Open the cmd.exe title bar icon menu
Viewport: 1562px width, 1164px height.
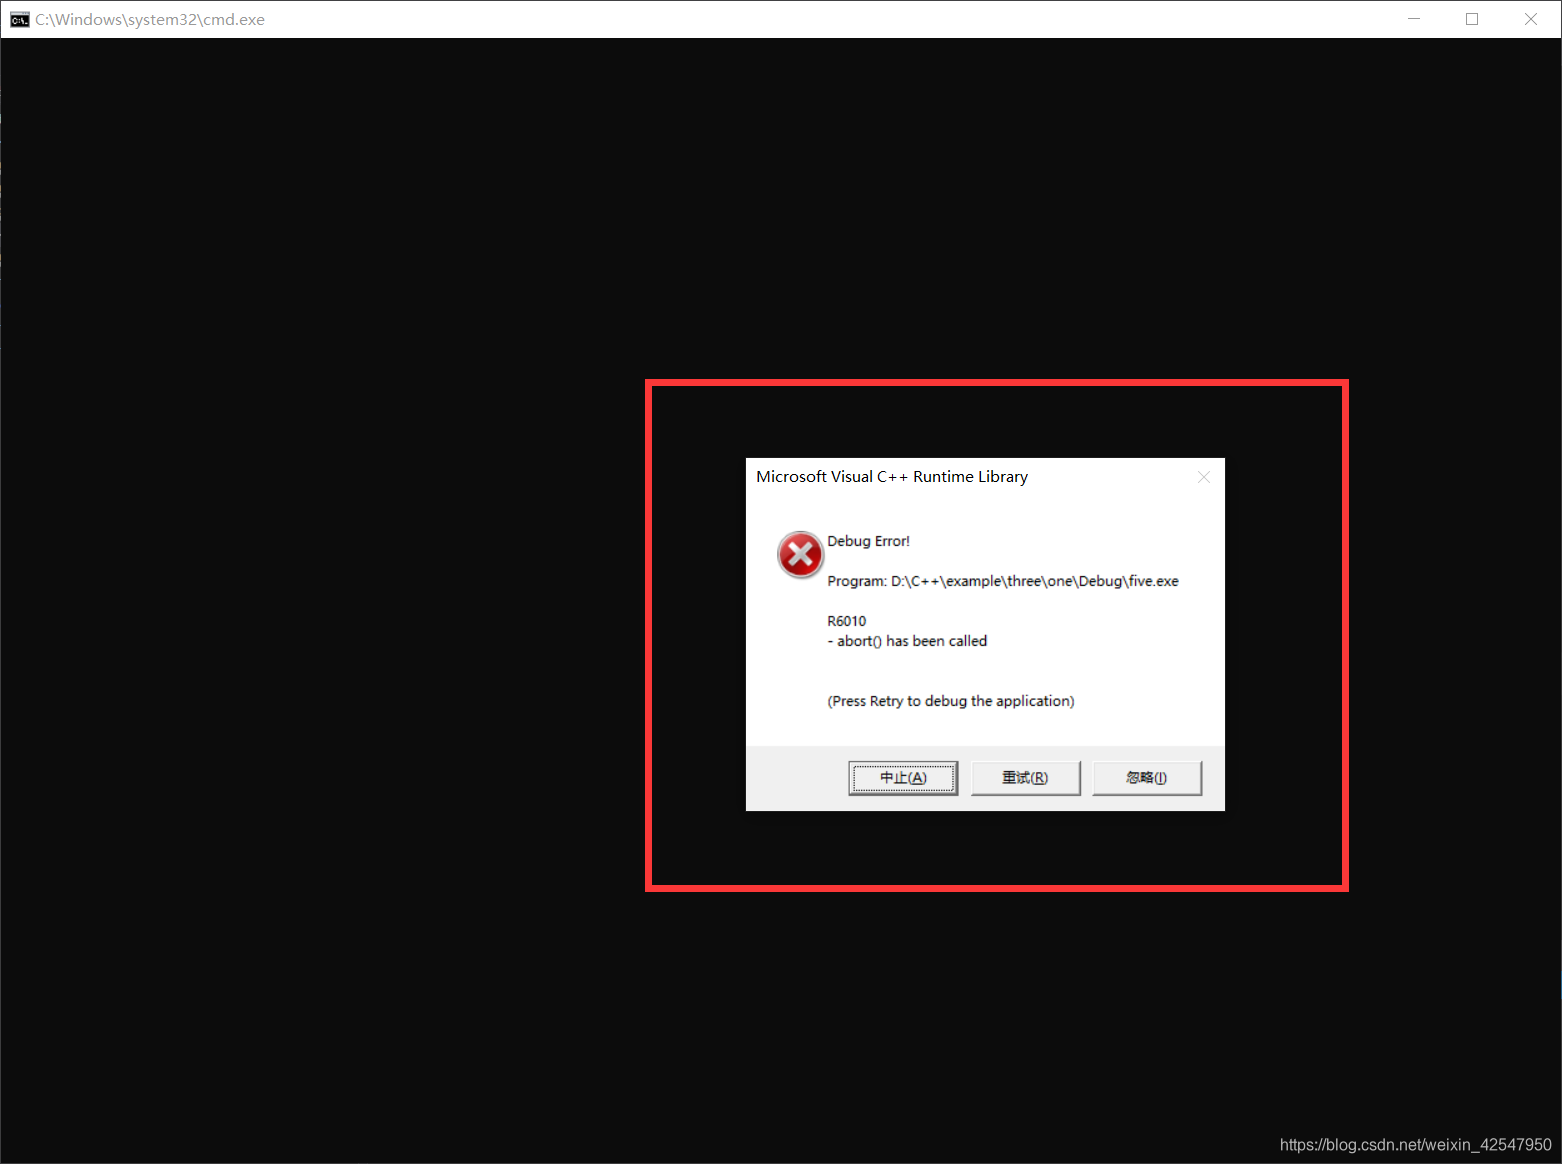pos(19,20)
